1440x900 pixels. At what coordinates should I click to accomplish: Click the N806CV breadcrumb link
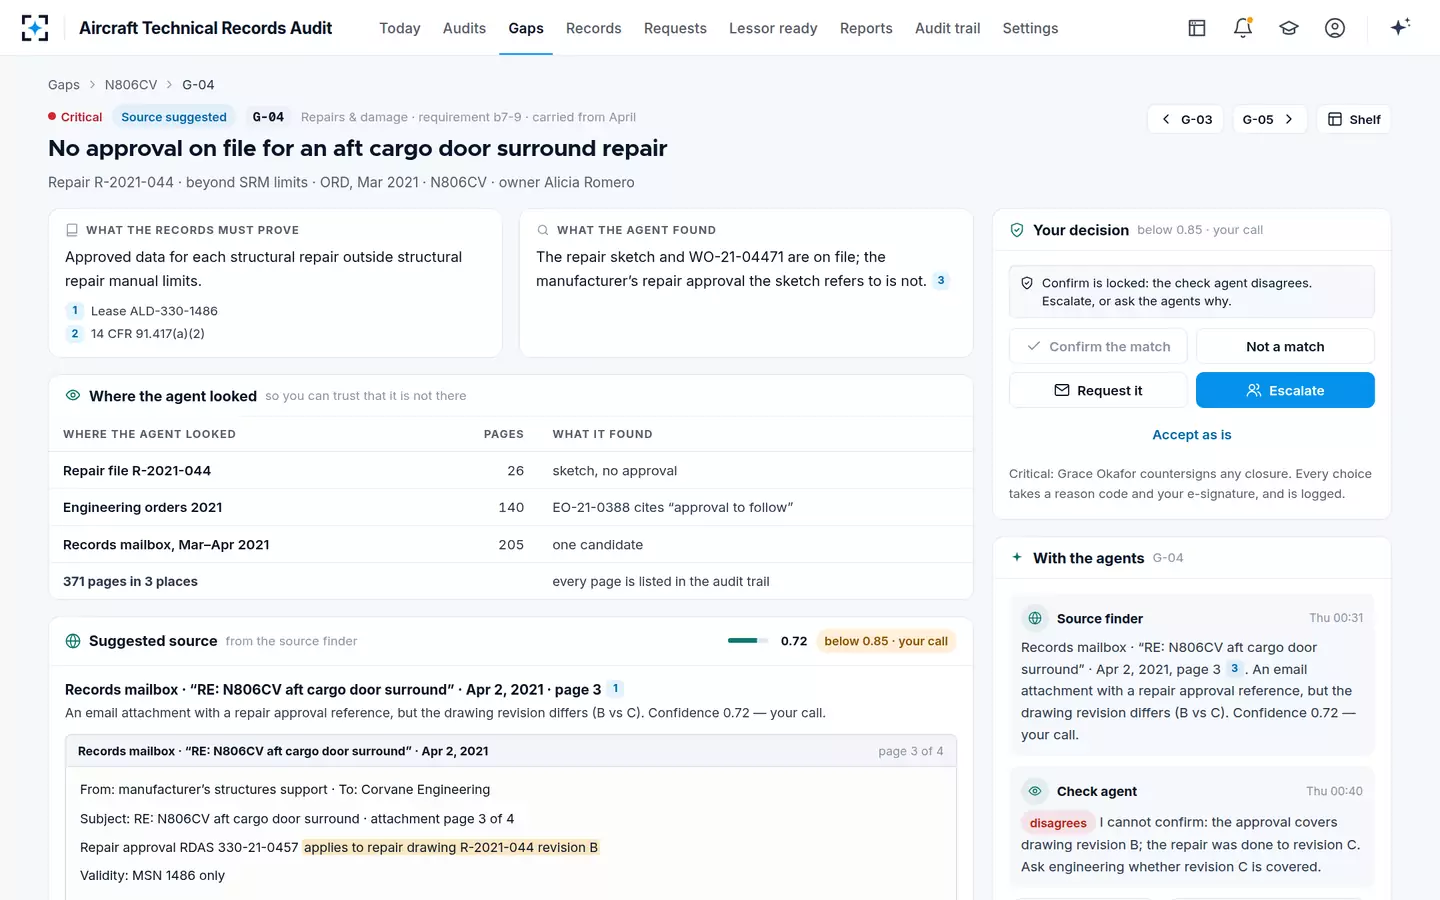131,85
